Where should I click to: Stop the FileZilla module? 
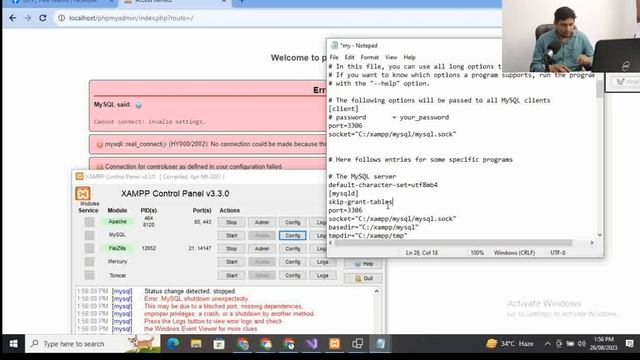tap(231, 249)
